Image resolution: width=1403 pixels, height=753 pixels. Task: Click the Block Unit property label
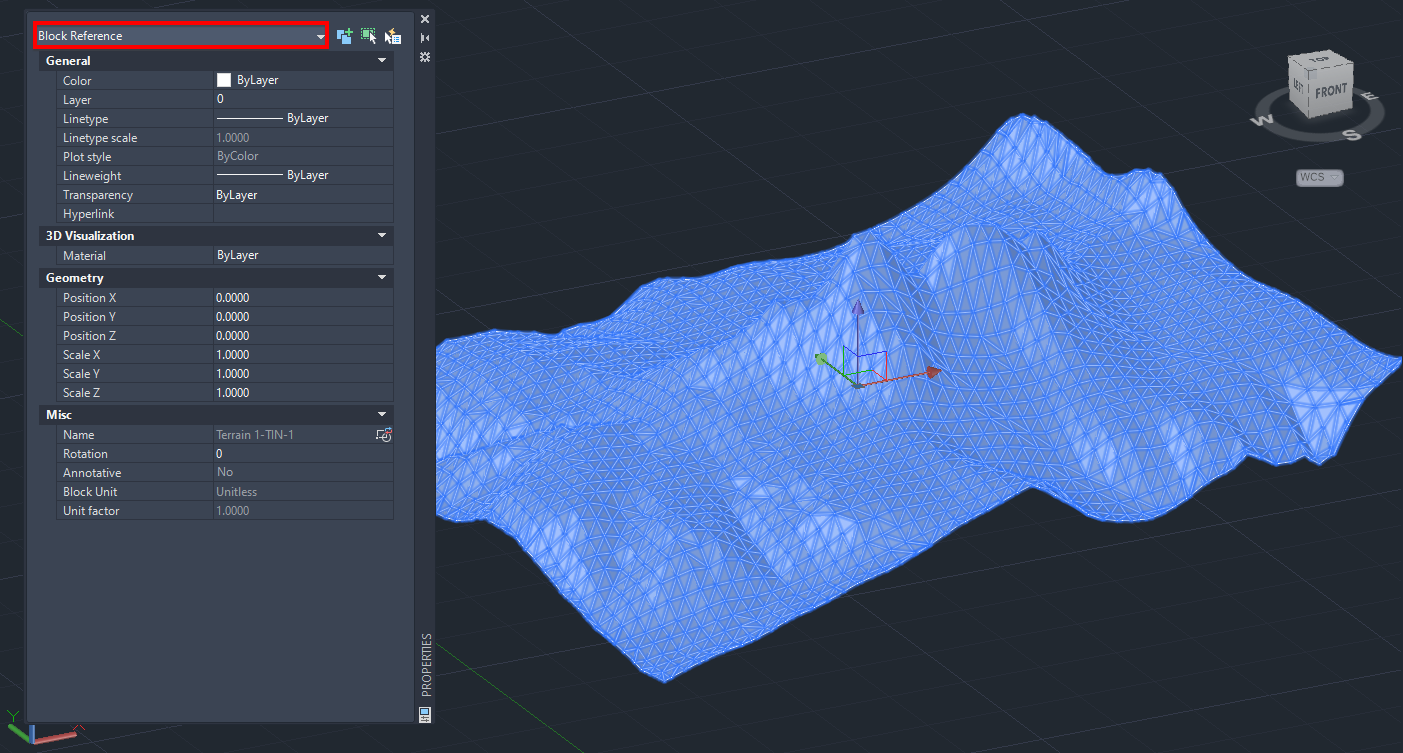tap(90, 492)
